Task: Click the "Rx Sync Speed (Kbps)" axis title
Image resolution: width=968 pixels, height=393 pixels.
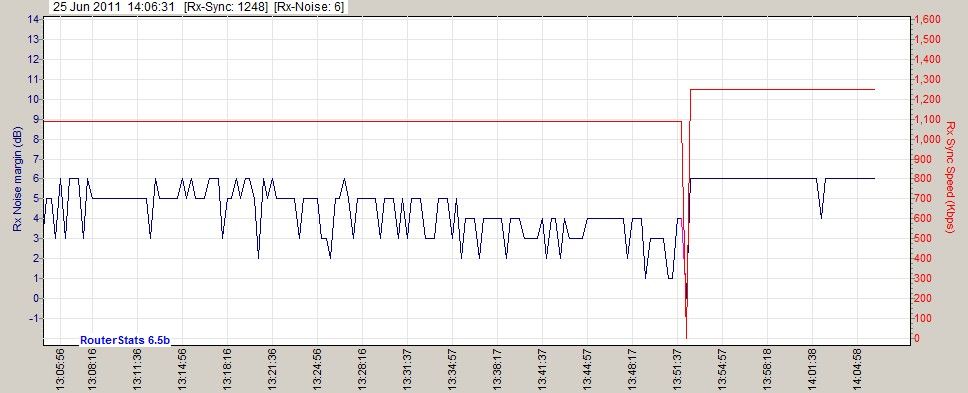Action: click(x=951, y=177)
